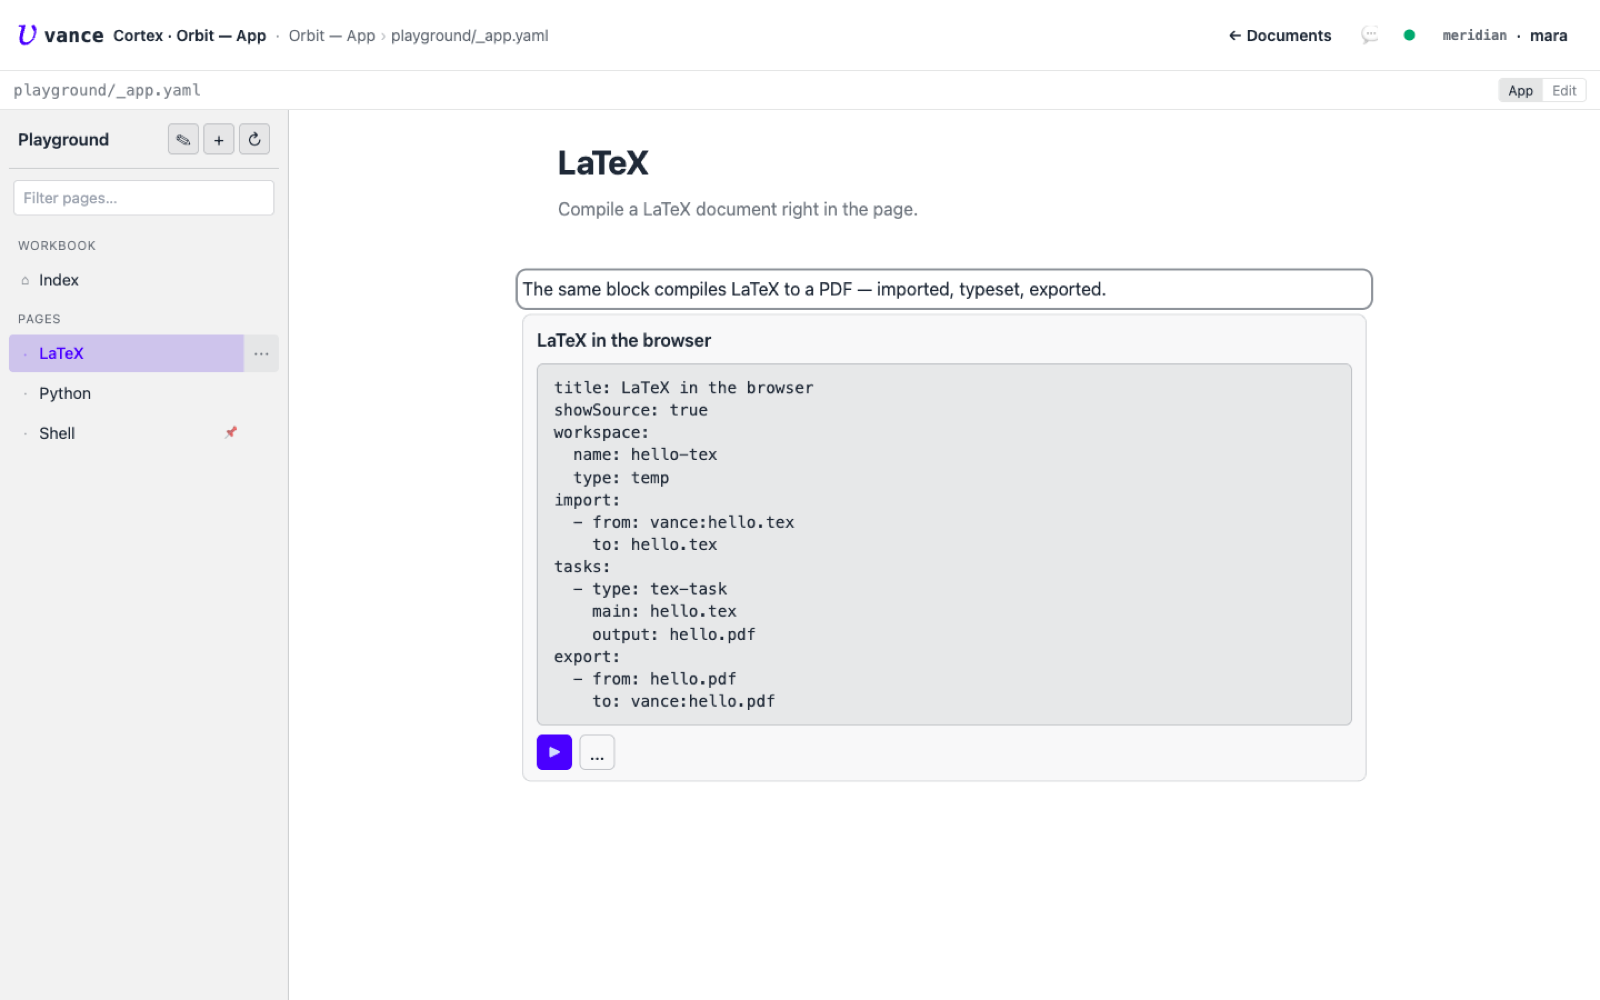Click the pin icon on Shell row

pyautogui.click(x=231, y=432)
